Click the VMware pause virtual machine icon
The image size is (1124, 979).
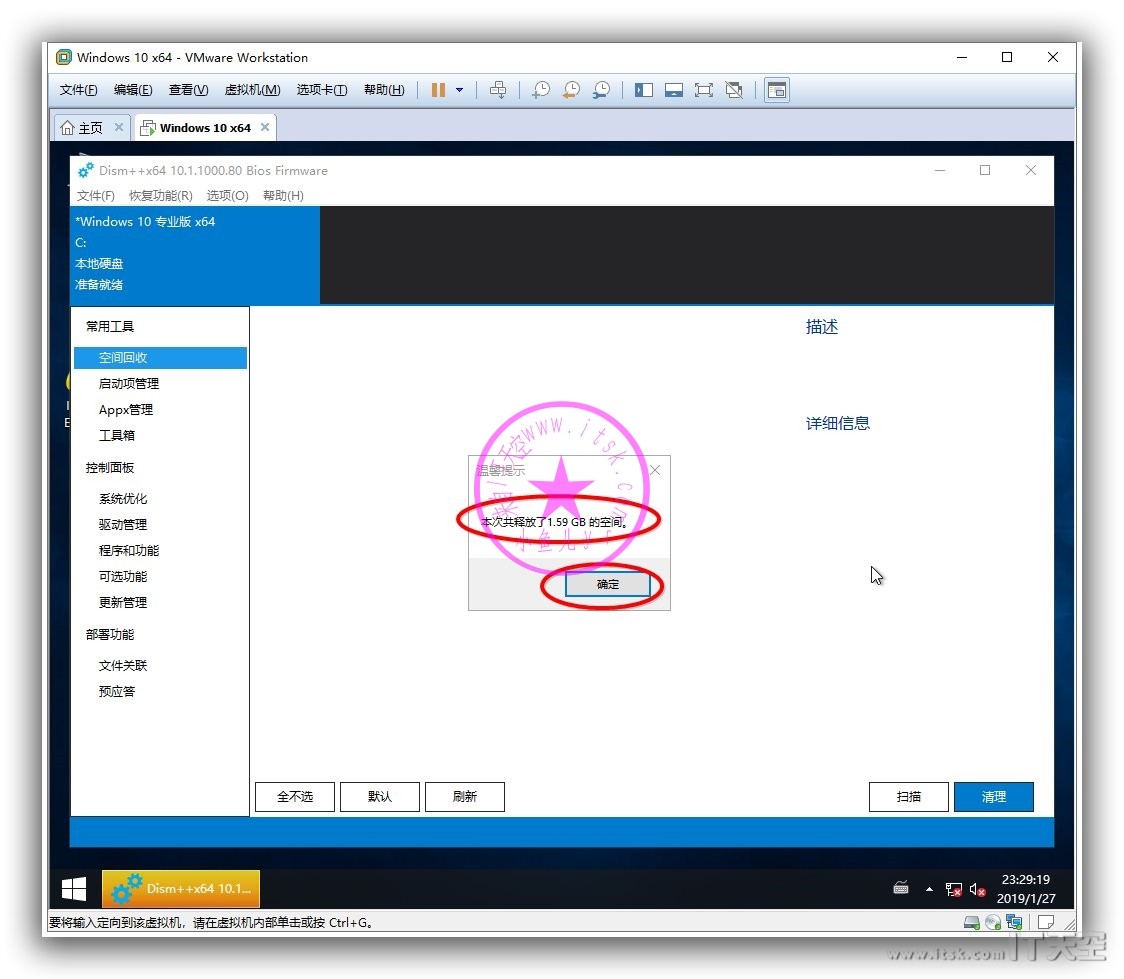[438, 90]
